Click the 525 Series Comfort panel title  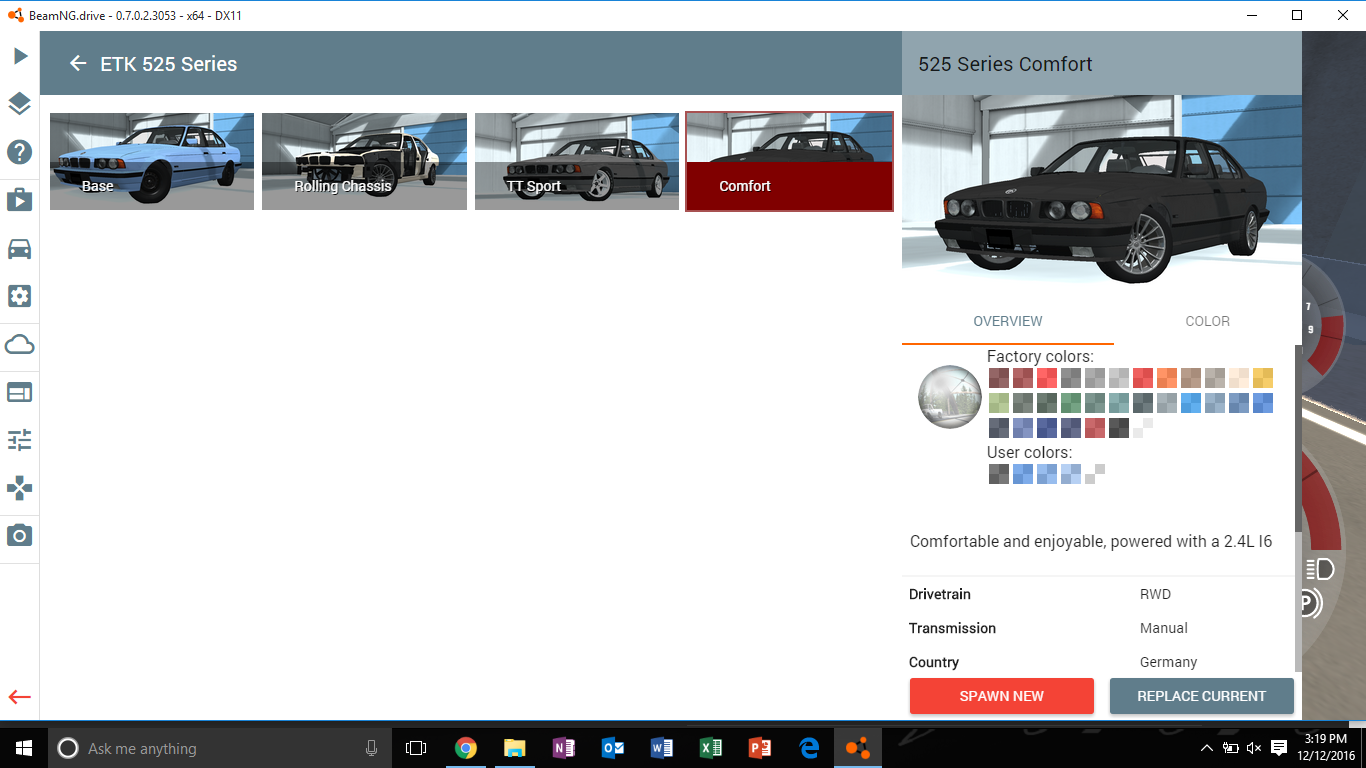1005,64
